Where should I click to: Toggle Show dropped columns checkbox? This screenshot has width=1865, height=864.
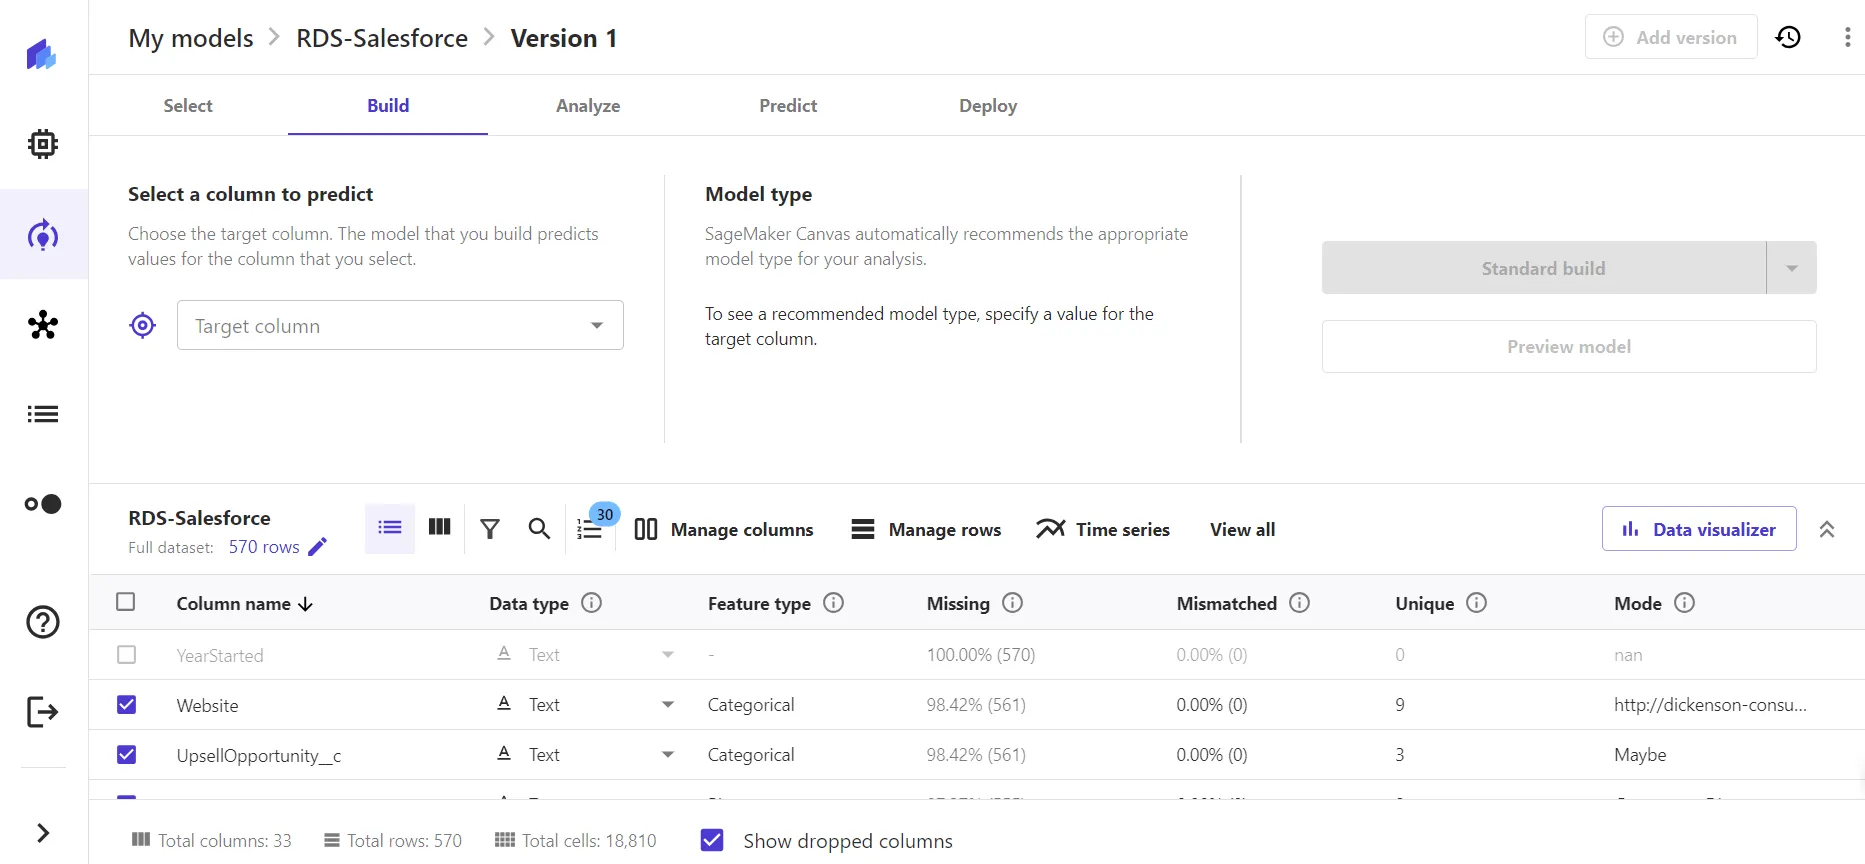click(x=712, y=841)
